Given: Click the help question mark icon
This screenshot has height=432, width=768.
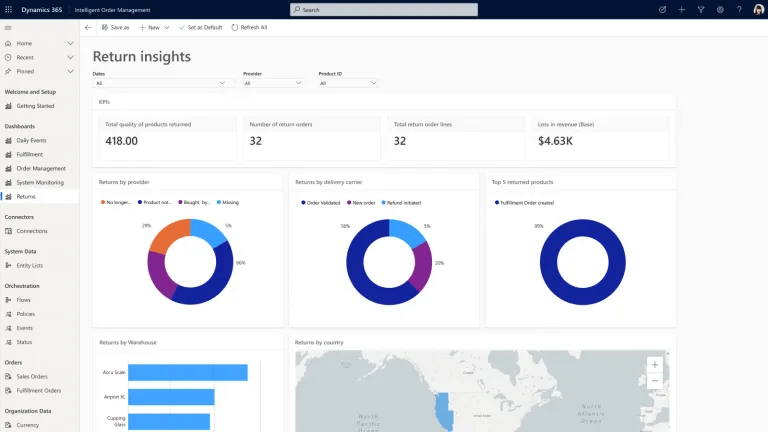Looking at the screenshot, I should [739, 9].
